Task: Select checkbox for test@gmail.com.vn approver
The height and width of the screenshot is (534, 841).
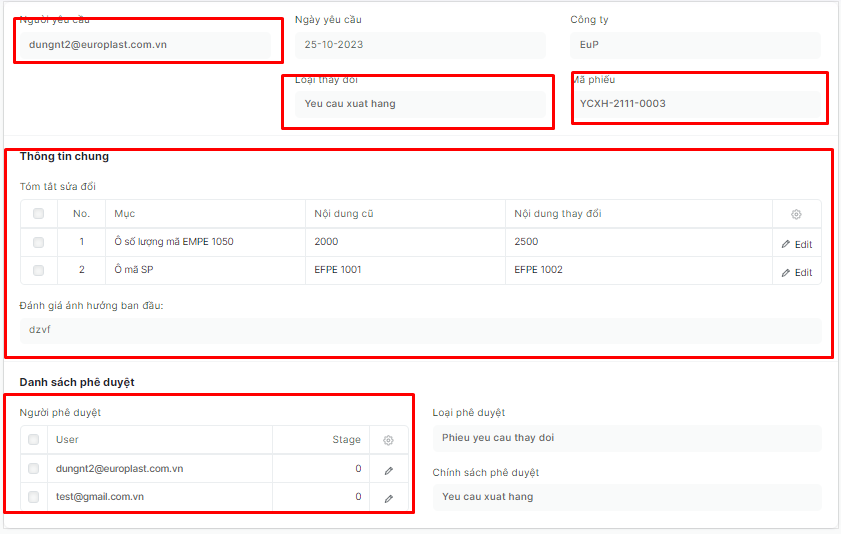Action: 34,497
